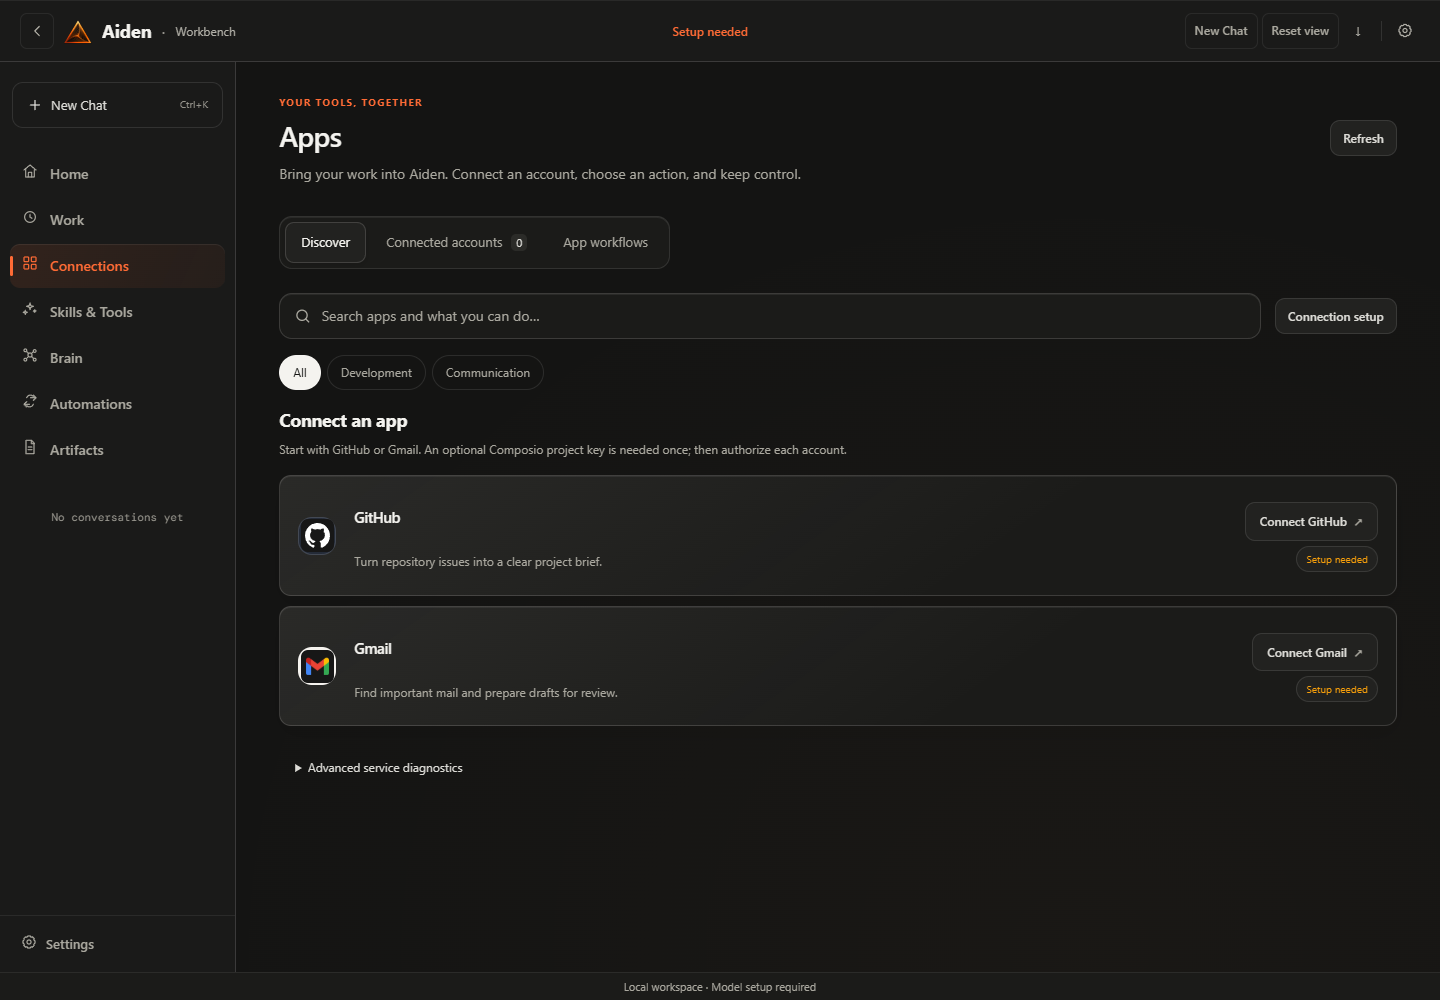Click the GitHub octocat logo
1440x1000 pixels.
(x=317, y=536)
